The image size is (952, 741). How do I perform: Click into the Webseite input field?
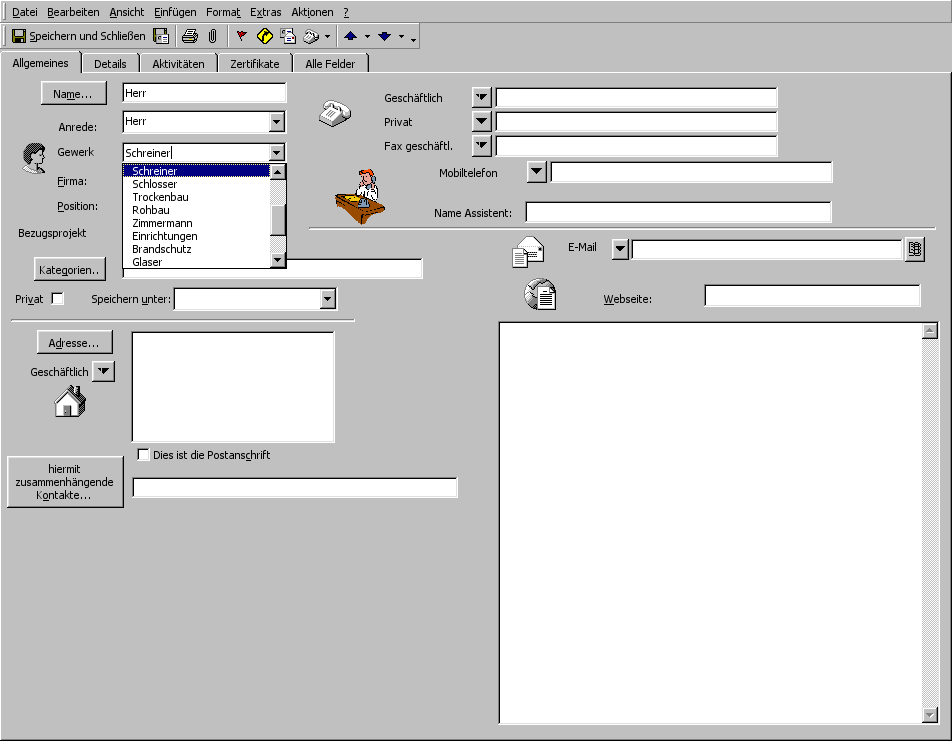(811, 296)
